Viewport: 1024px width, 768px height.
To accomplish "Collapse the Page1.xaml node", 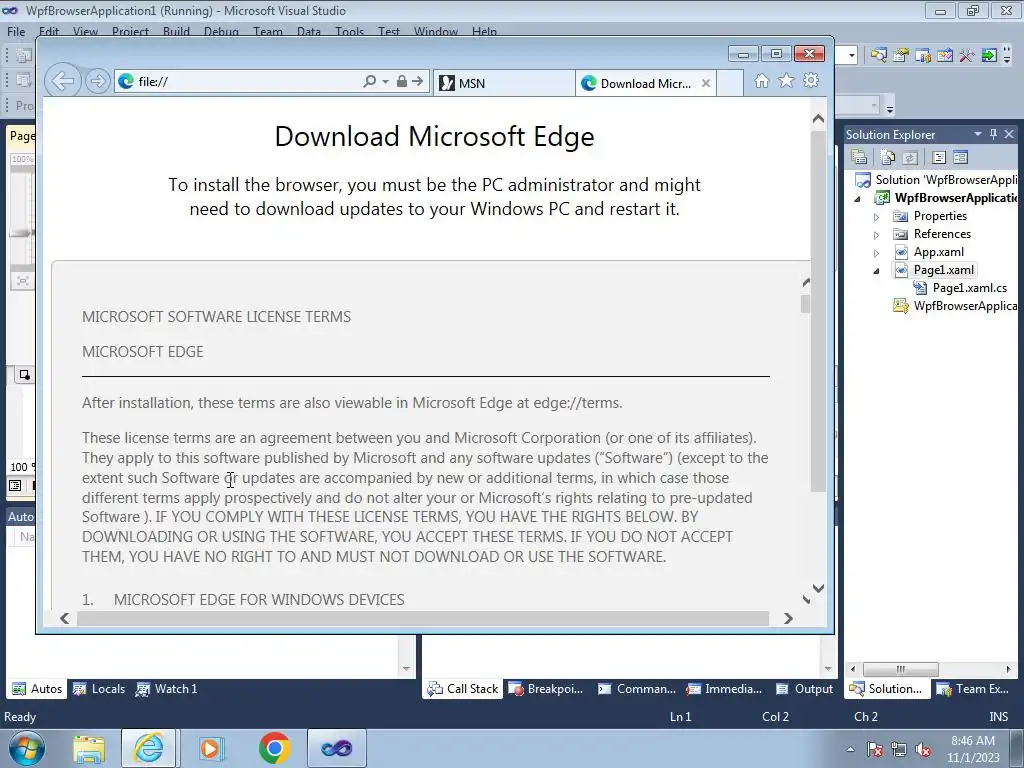I will tap(876, 271).
